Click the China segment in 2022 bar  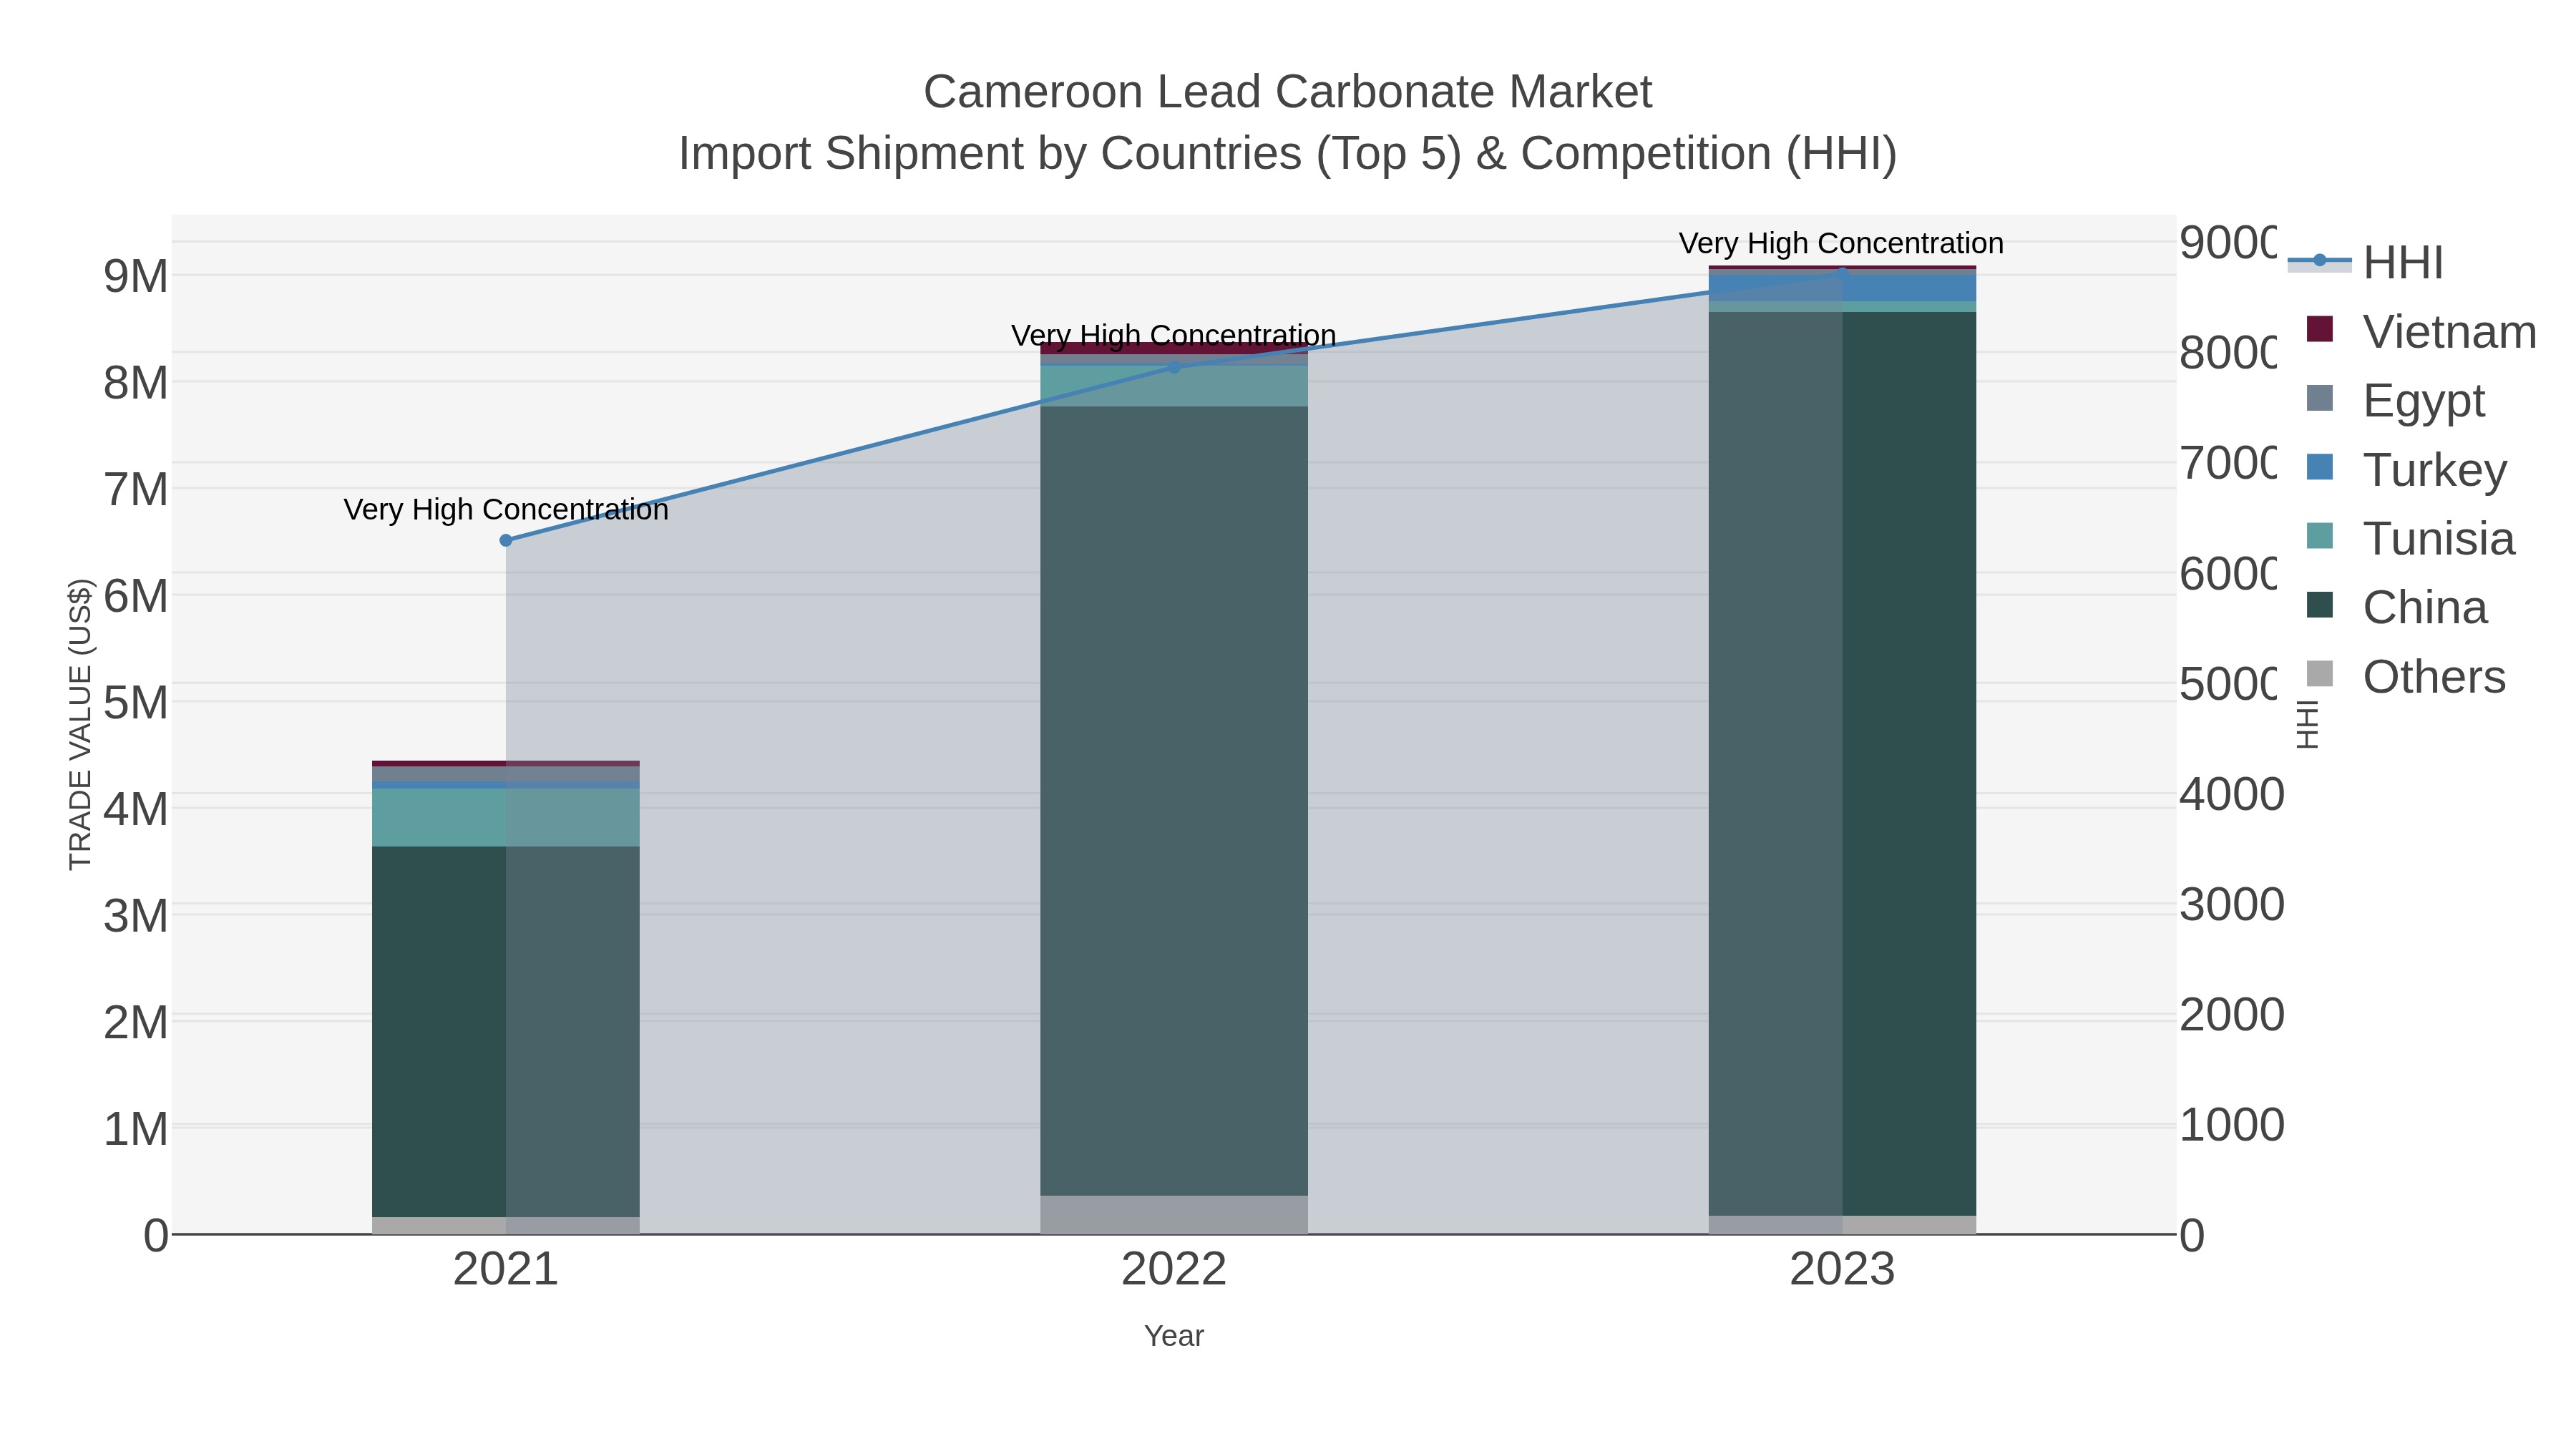point(1174,800)
